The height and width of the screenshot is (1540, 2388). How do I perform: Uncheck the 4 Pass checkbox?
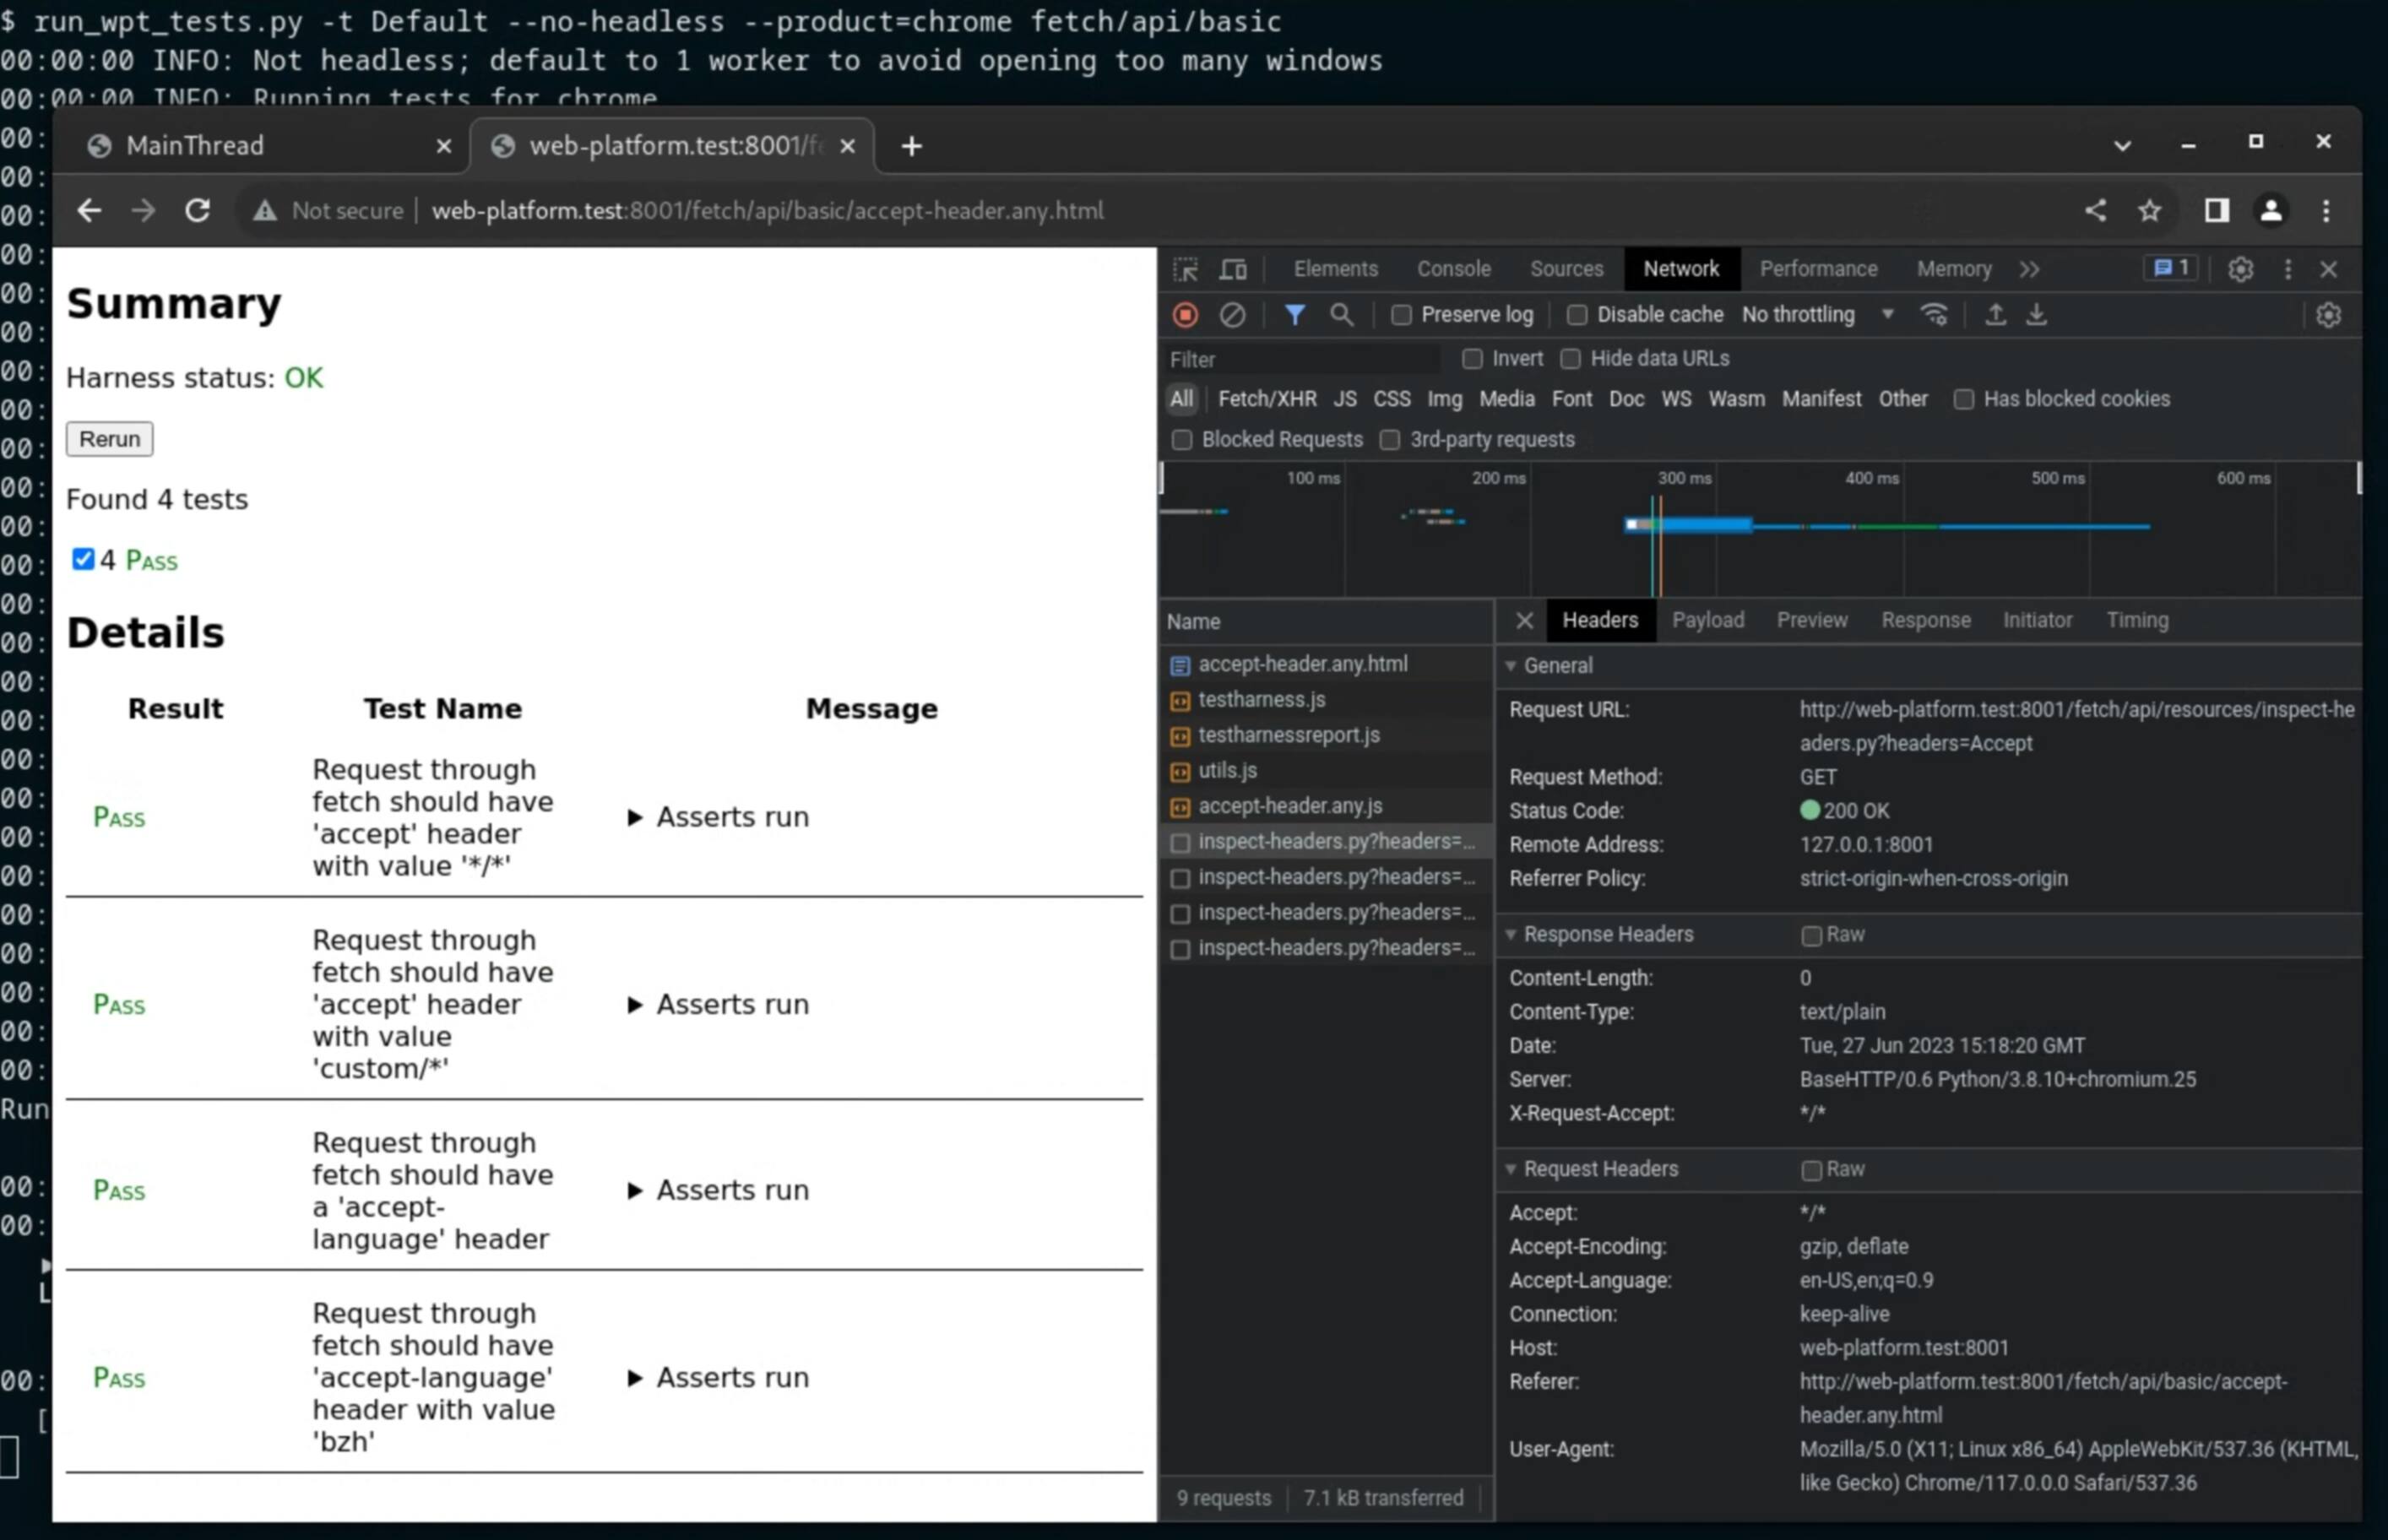coord(83,559)
